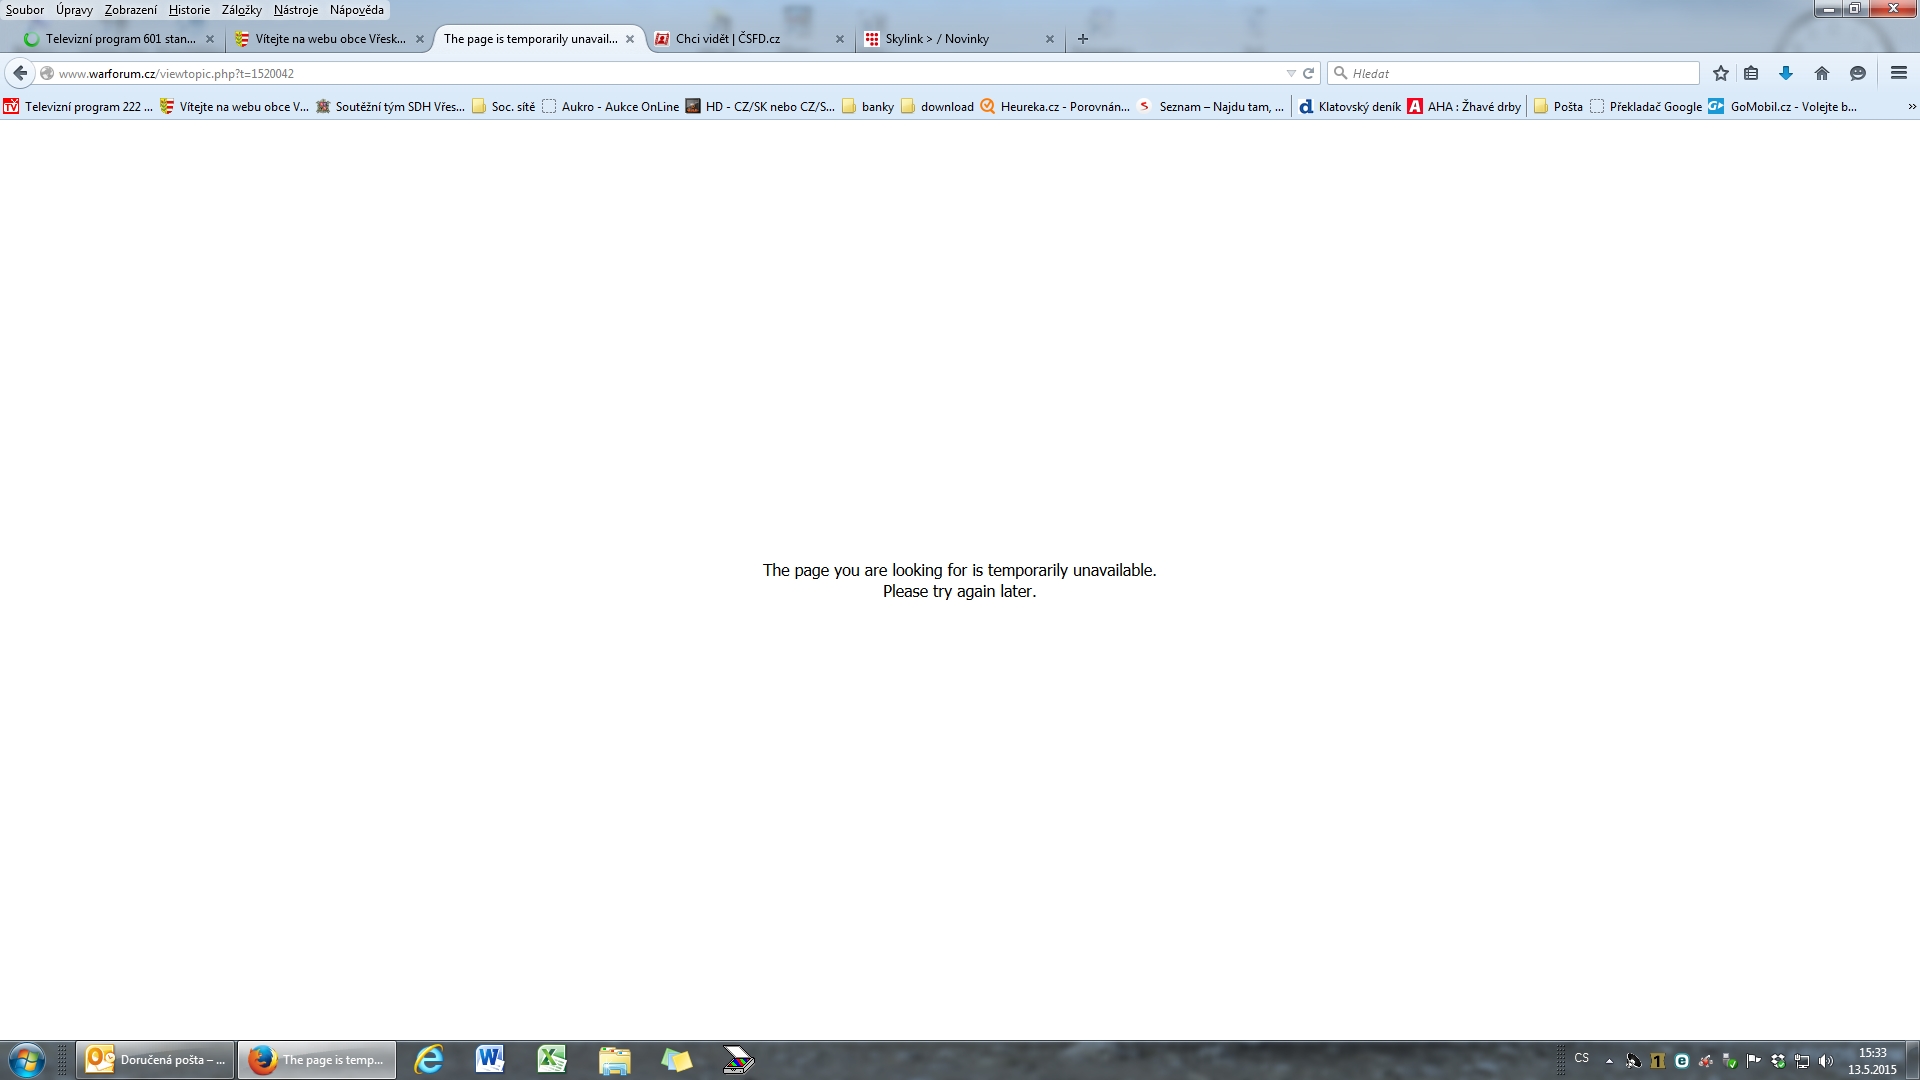Viewport: 1920px width, 1080px height.
Task: Close the Skylink Novinky tab
Action: click(1049, 39)
